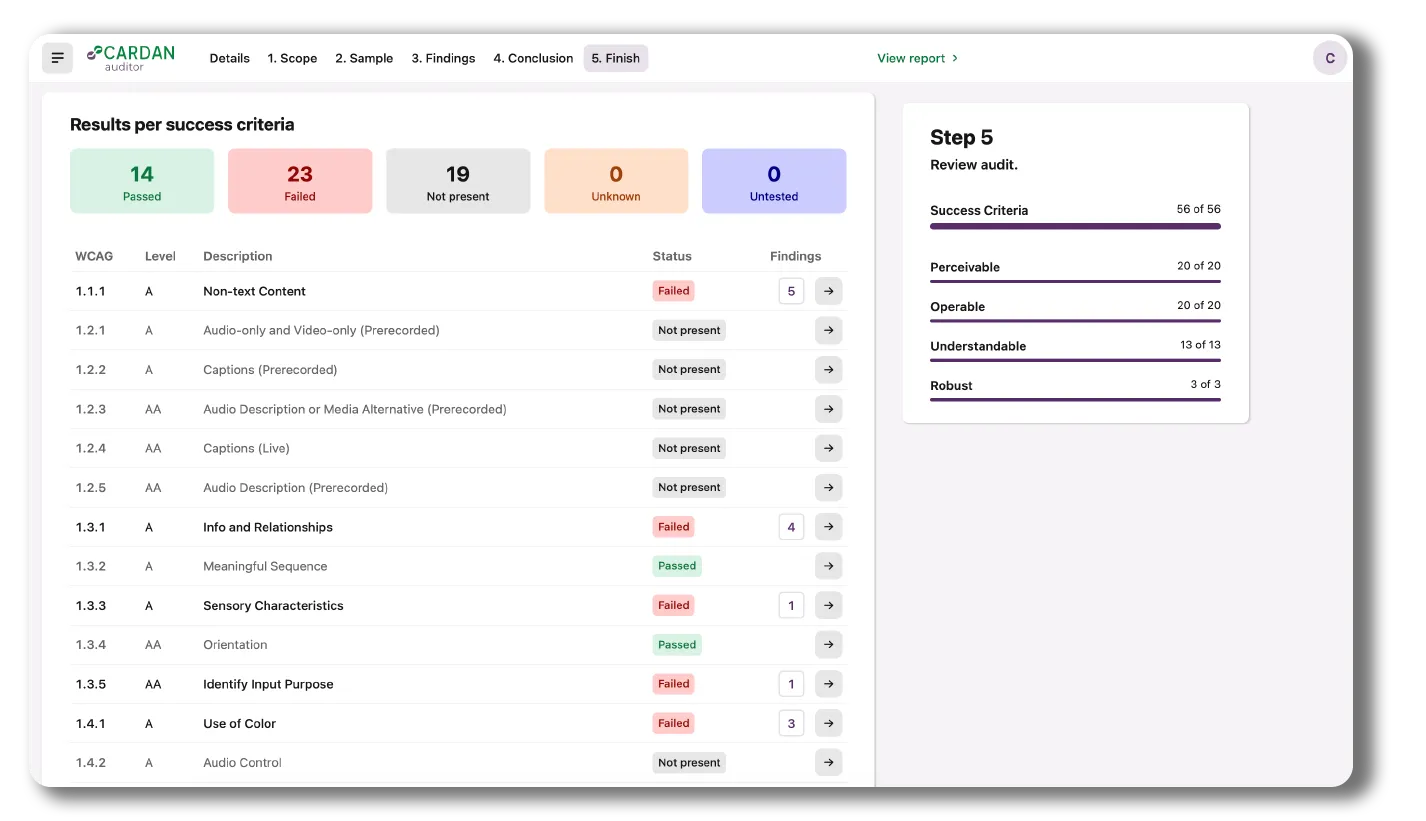
Task: Click findings count 5 for Non-text Content
Action: (x=791, y=291)
